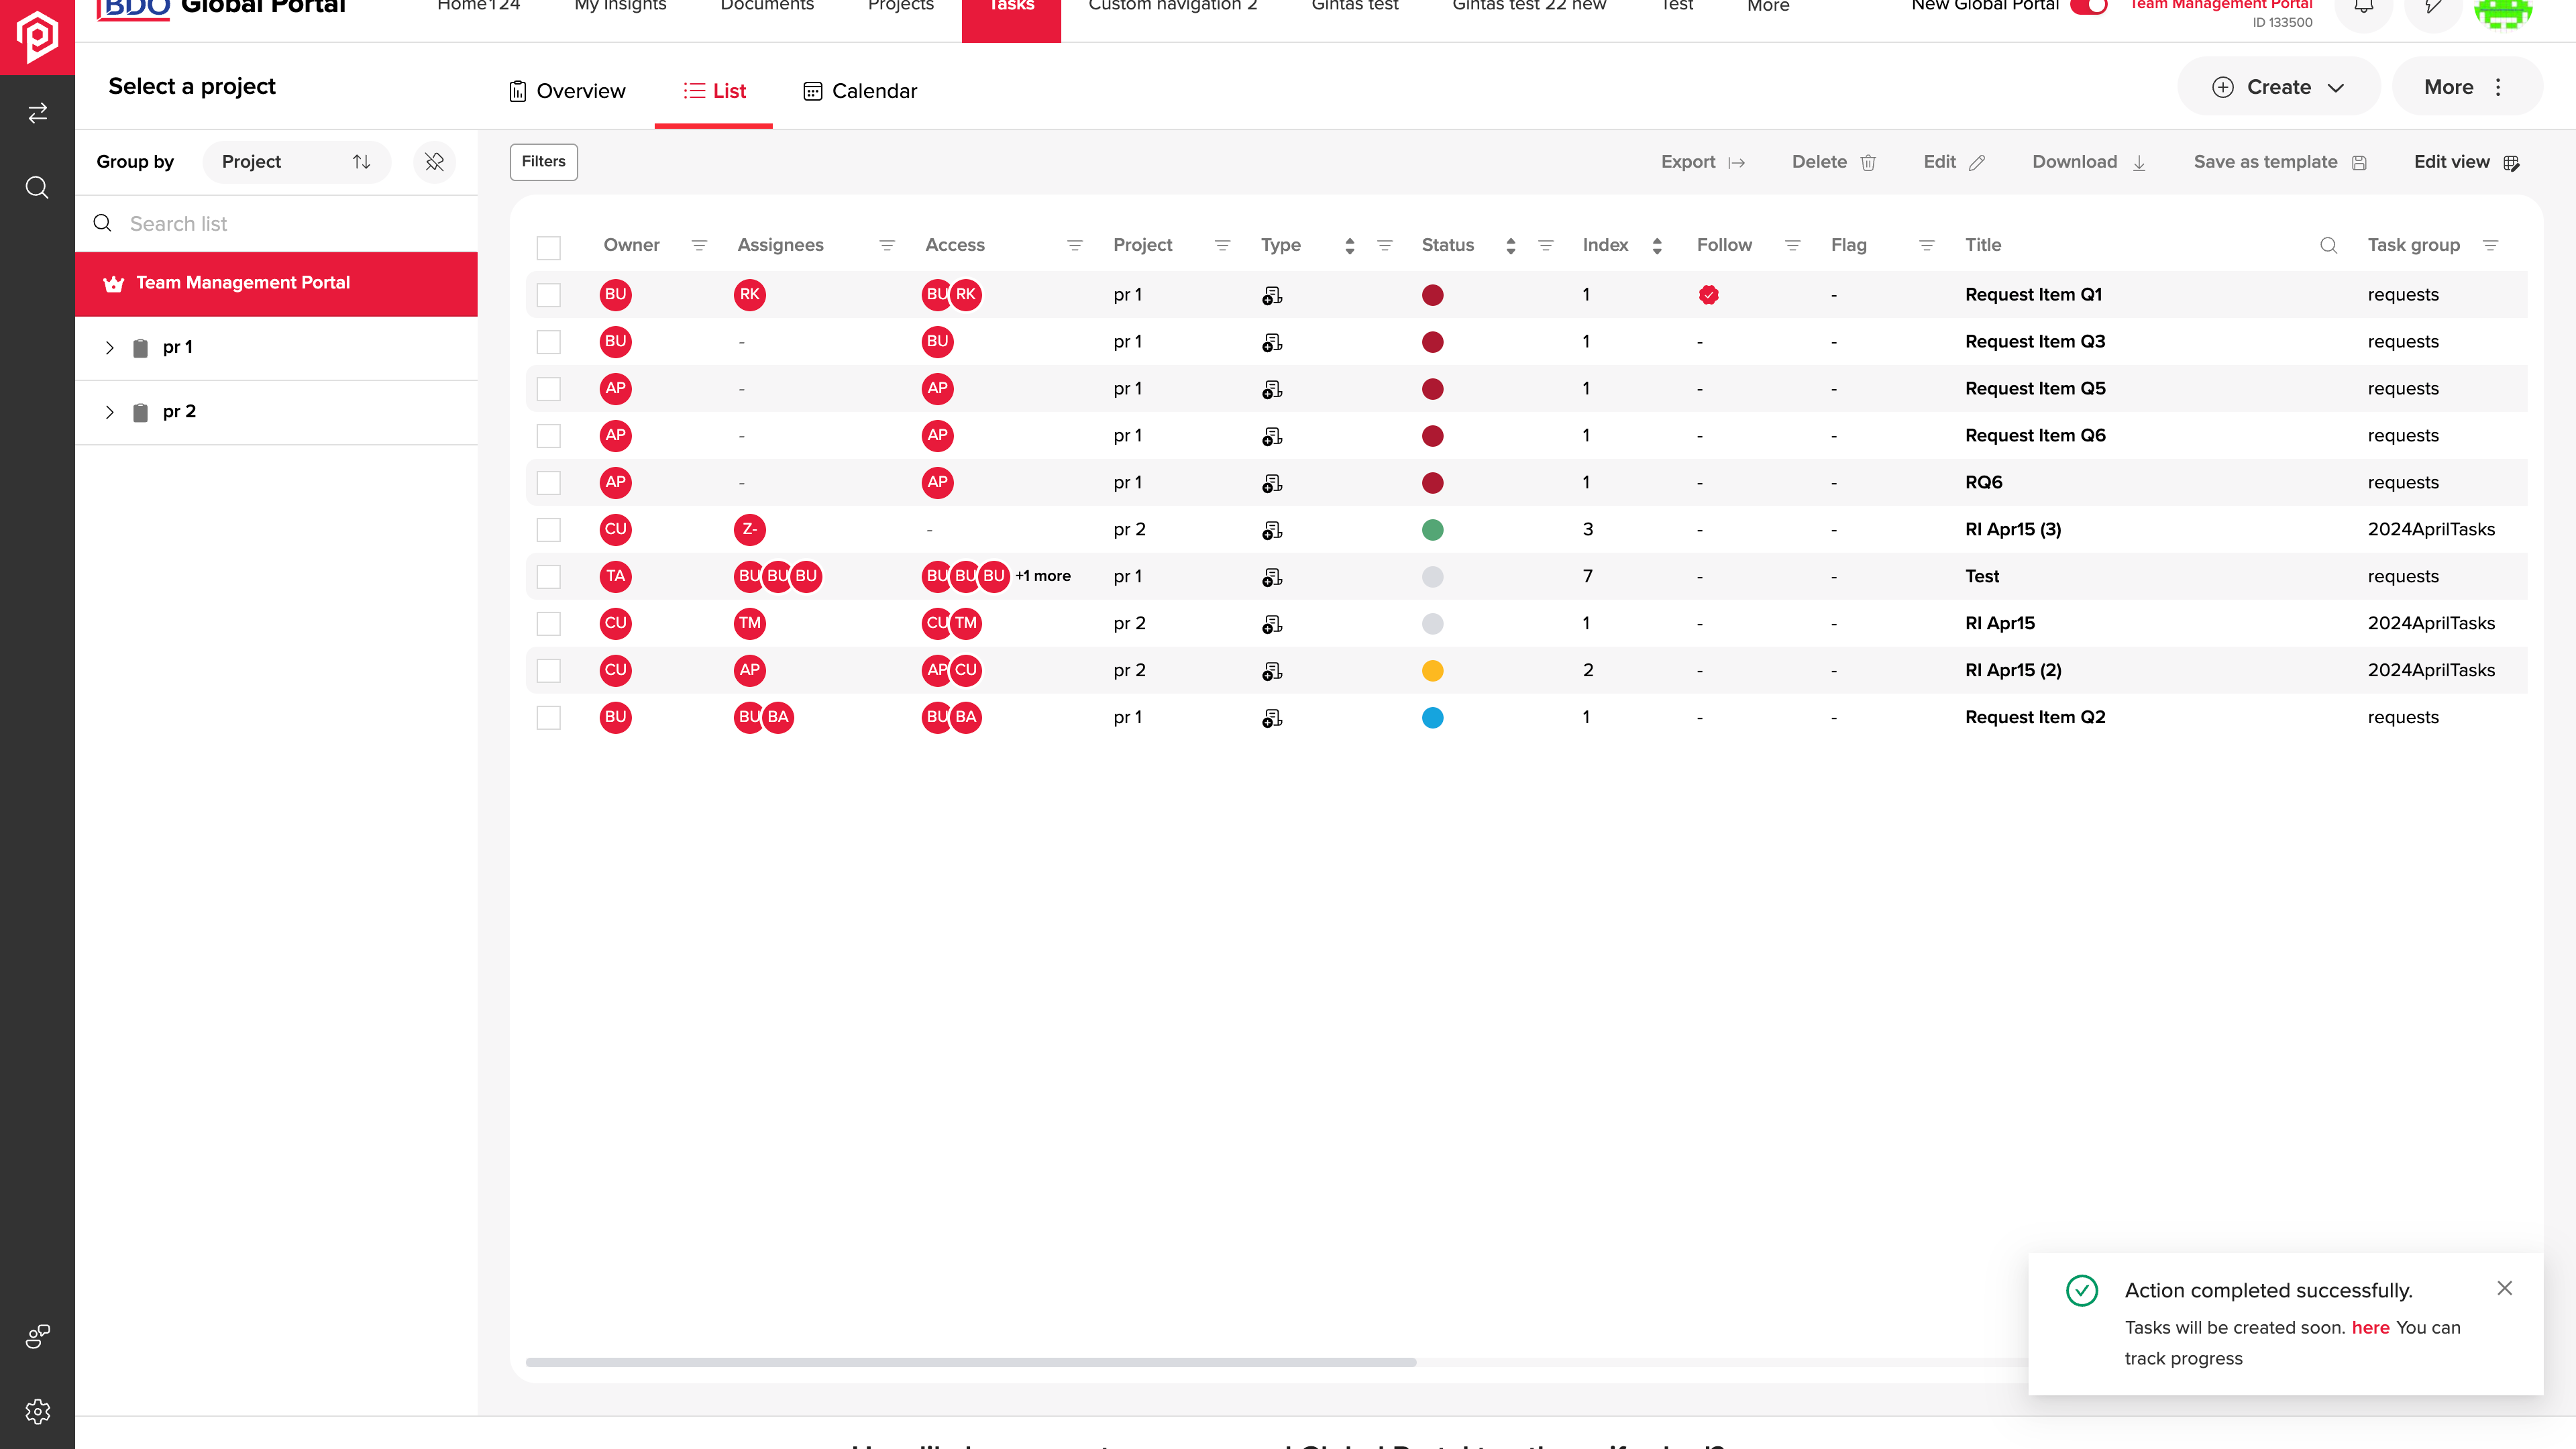
Task: Check the select-all checkbox in header
Action: (548, 247)
